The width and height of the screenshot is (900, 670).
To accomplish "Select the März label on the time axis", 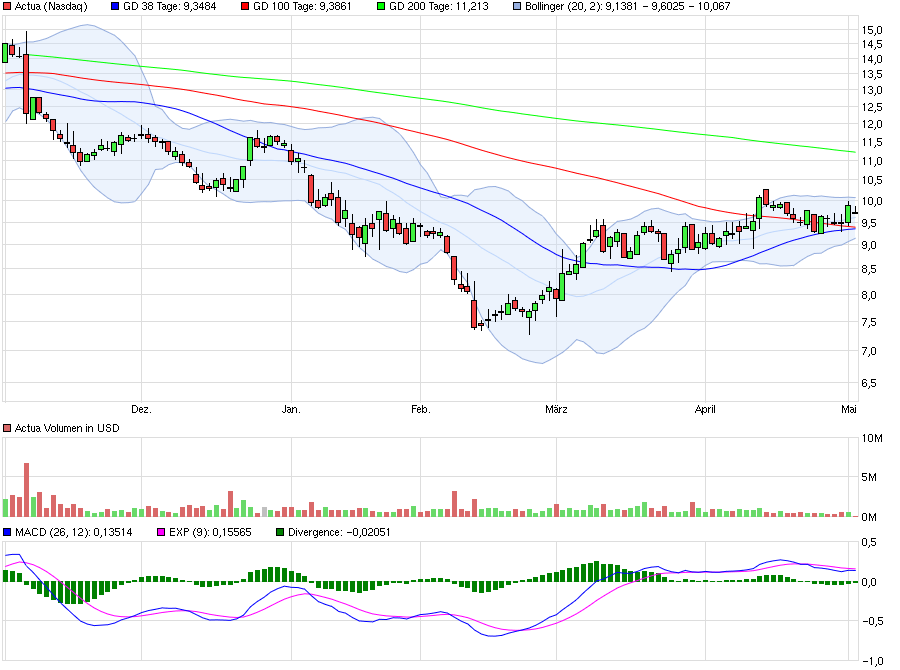I will [557, 410].
